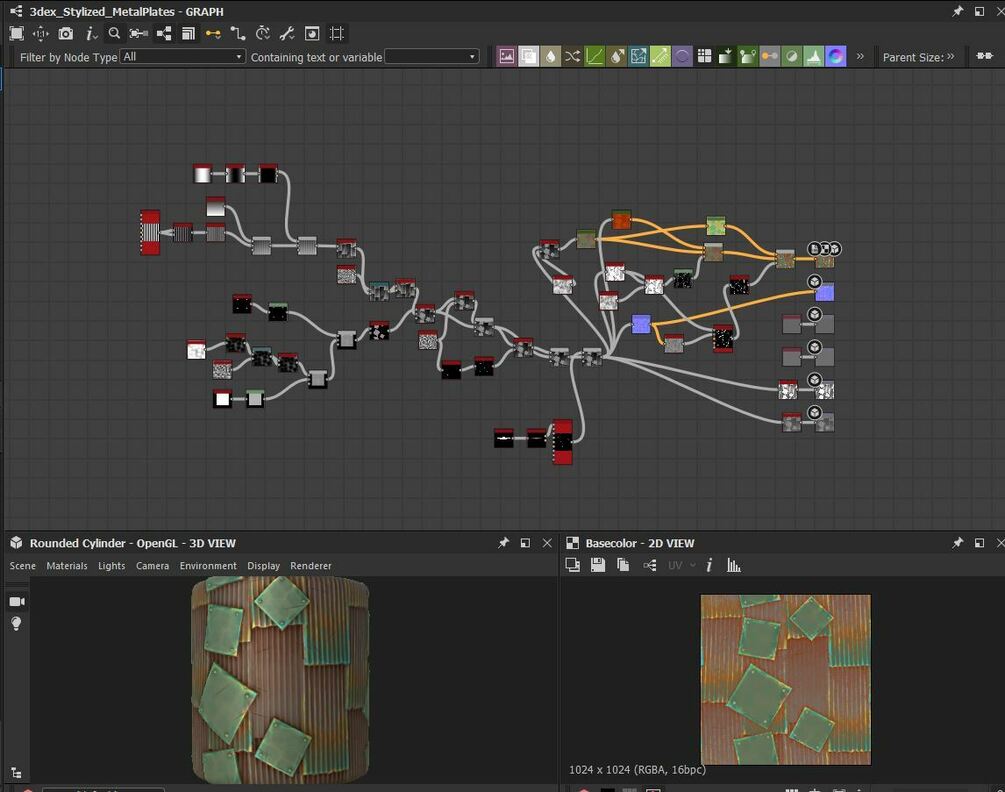Open the Filter by Node Type dropdown
The image size is (1005, 792).
[182, 57]
